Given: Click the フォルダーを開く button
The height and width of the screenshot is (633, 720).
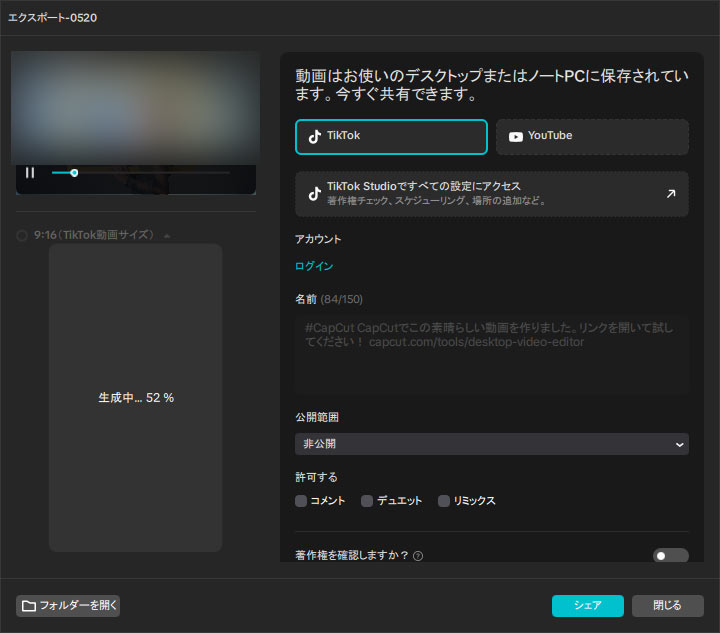Looking at the screenshot, I should [x=68, y=606].
